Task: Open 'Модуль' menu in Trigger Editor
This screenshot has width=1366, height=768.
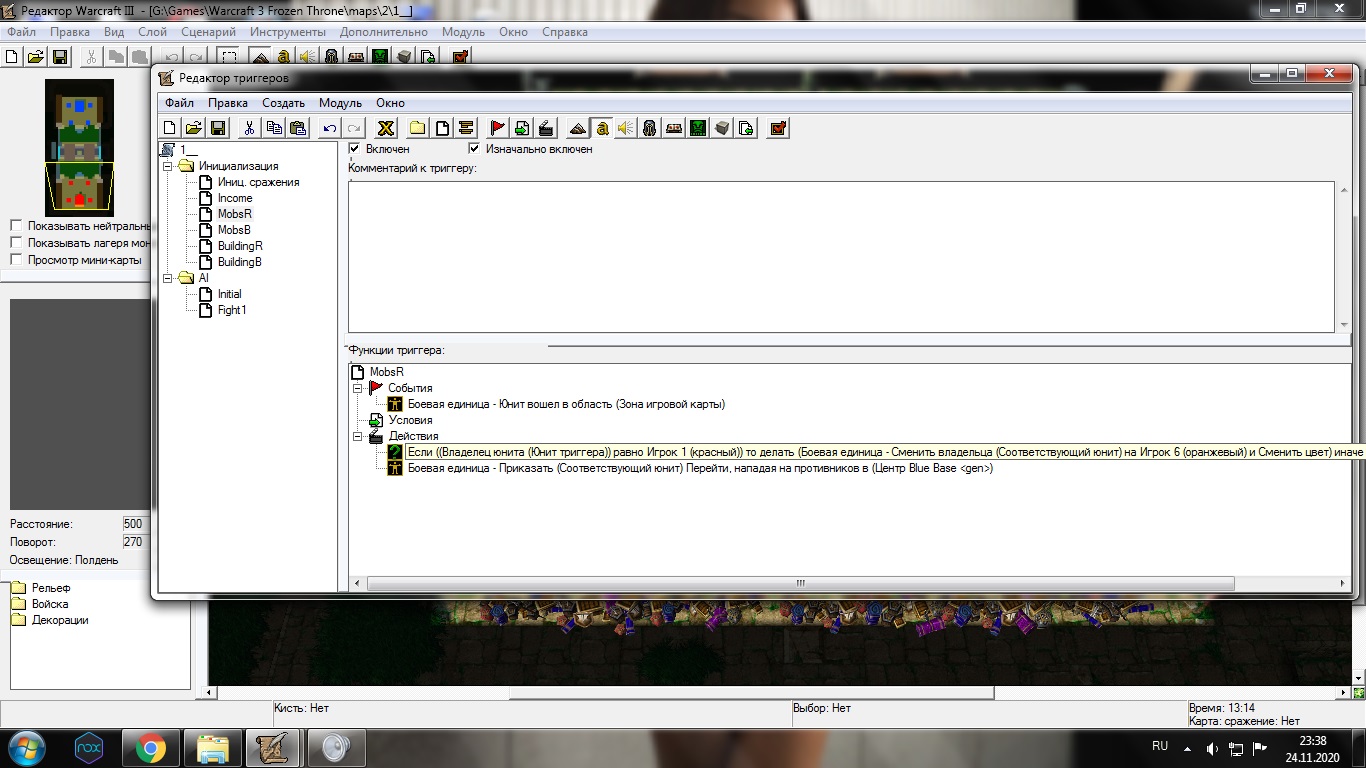Action: (340, 103)
